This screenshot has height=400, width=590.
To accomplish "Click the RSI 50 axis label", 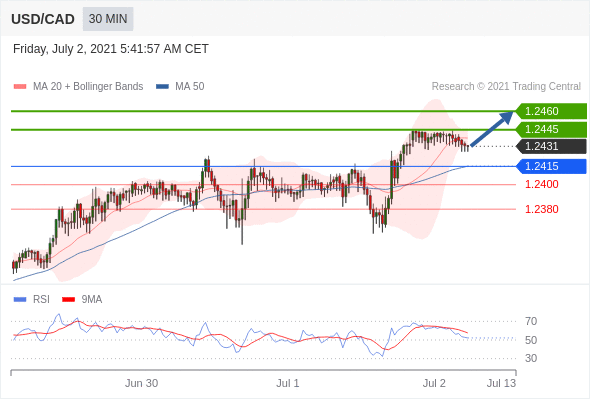I will pyautogui.click(x=531, y=340).
